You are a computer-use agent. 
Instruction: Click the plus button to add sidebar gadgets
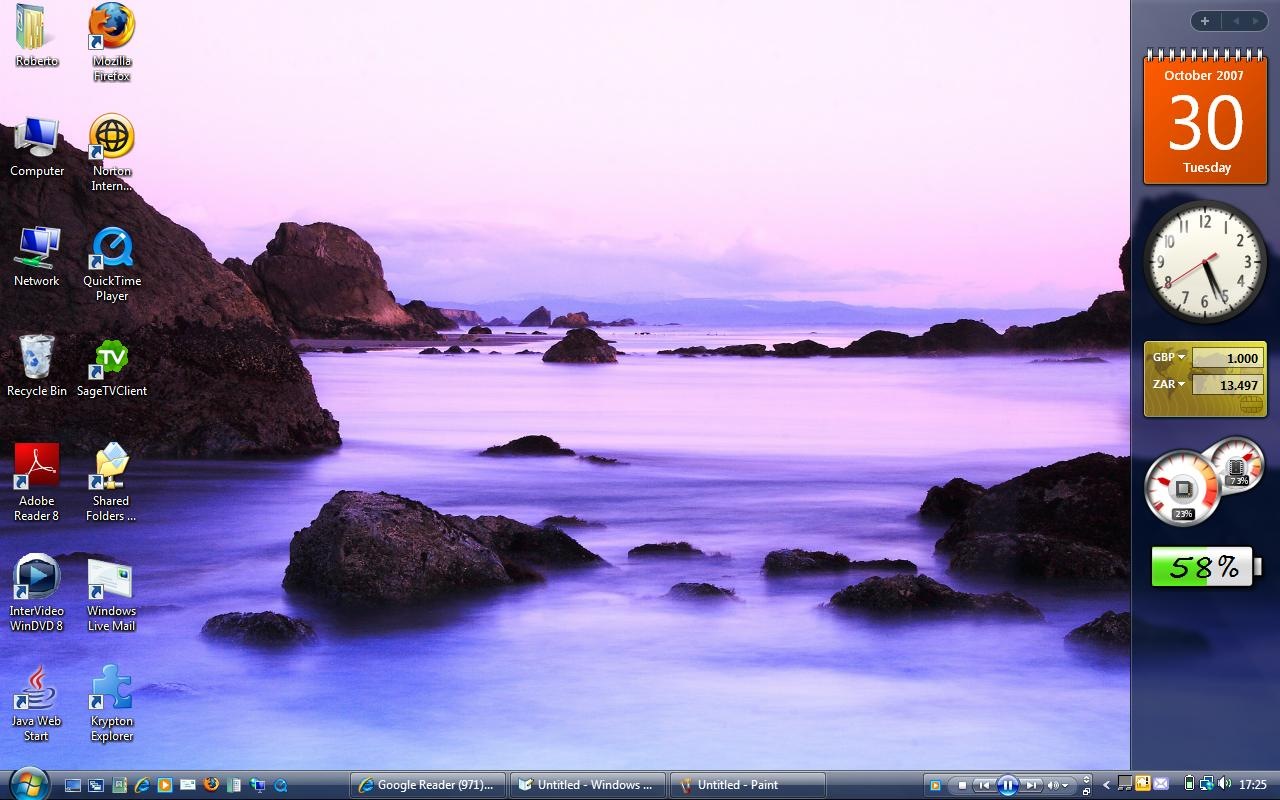coord(1205,21)
